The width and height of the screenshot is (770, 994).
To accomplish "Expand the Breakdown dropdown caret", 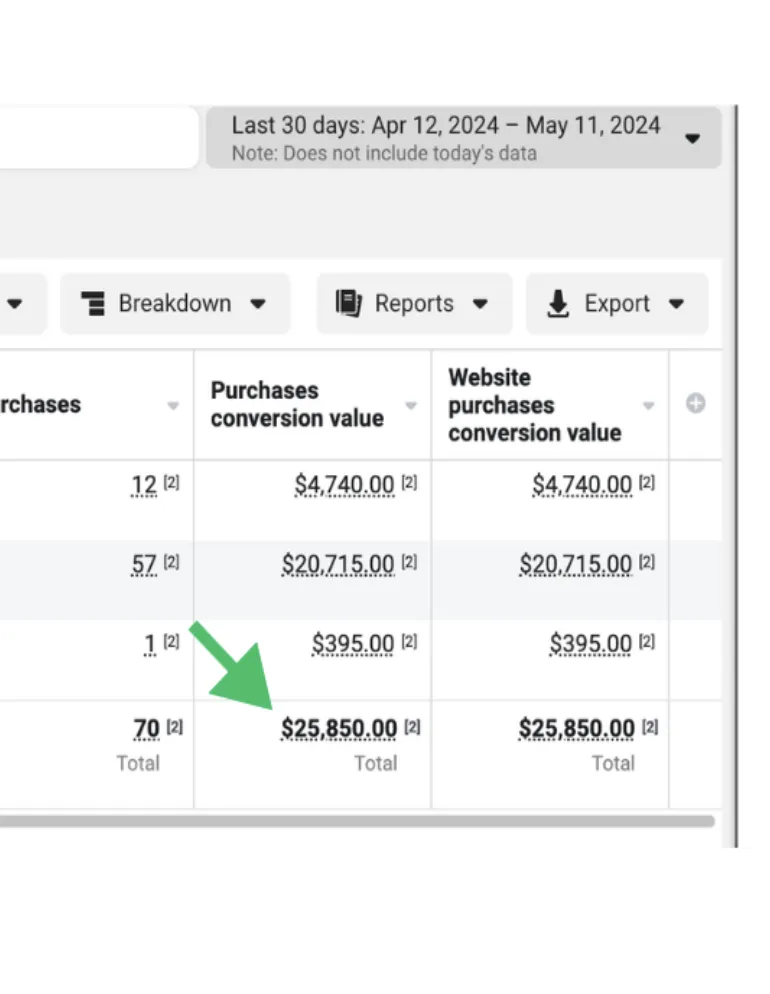I will point(258,304).
